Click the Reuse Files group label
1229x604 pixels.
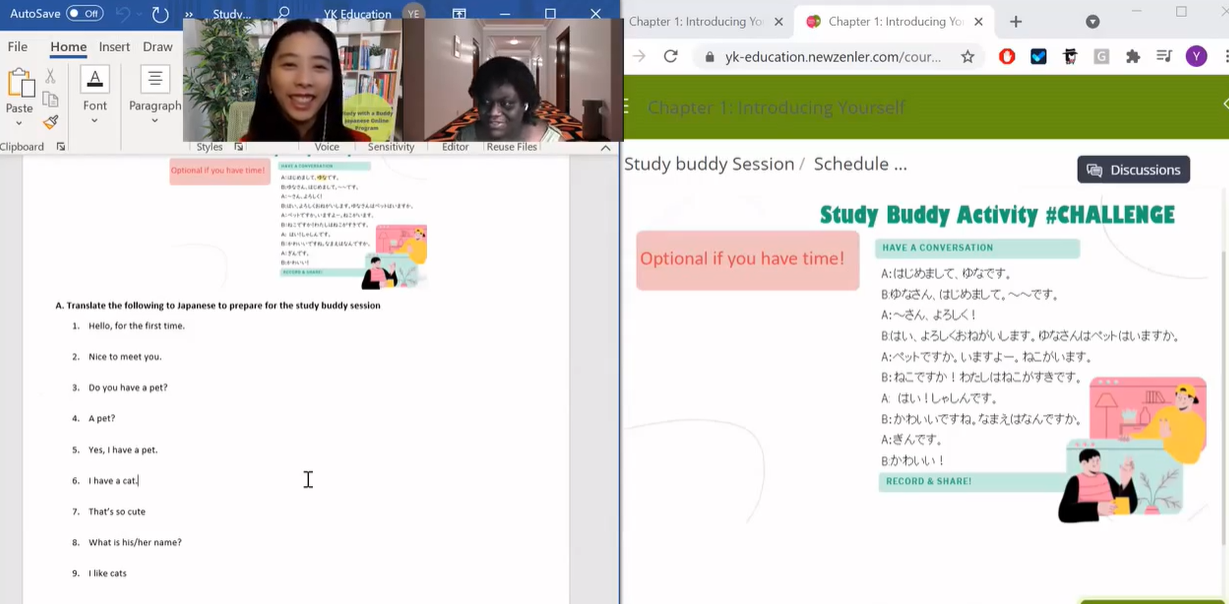tap(512, 147)
